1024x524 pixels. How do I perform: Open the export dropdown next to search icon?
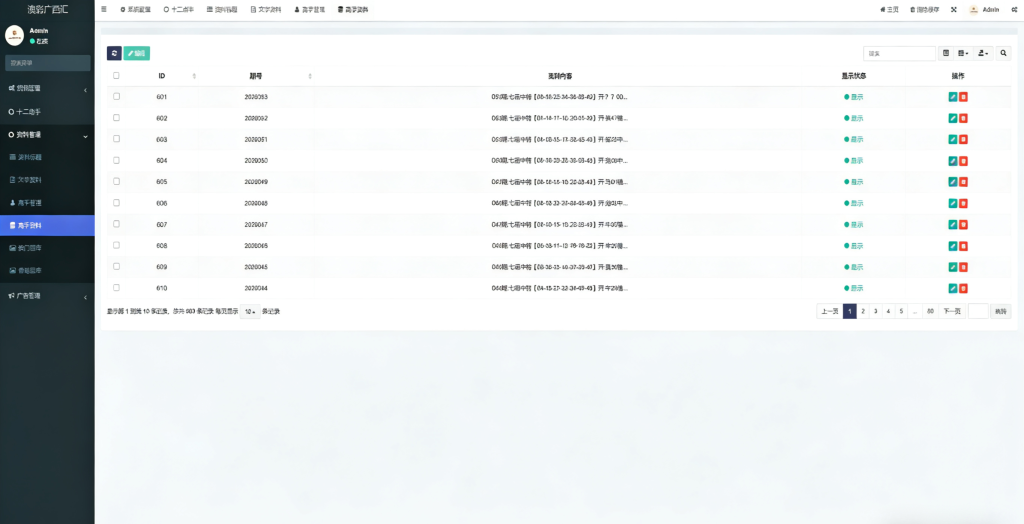[x=984, y=53]
